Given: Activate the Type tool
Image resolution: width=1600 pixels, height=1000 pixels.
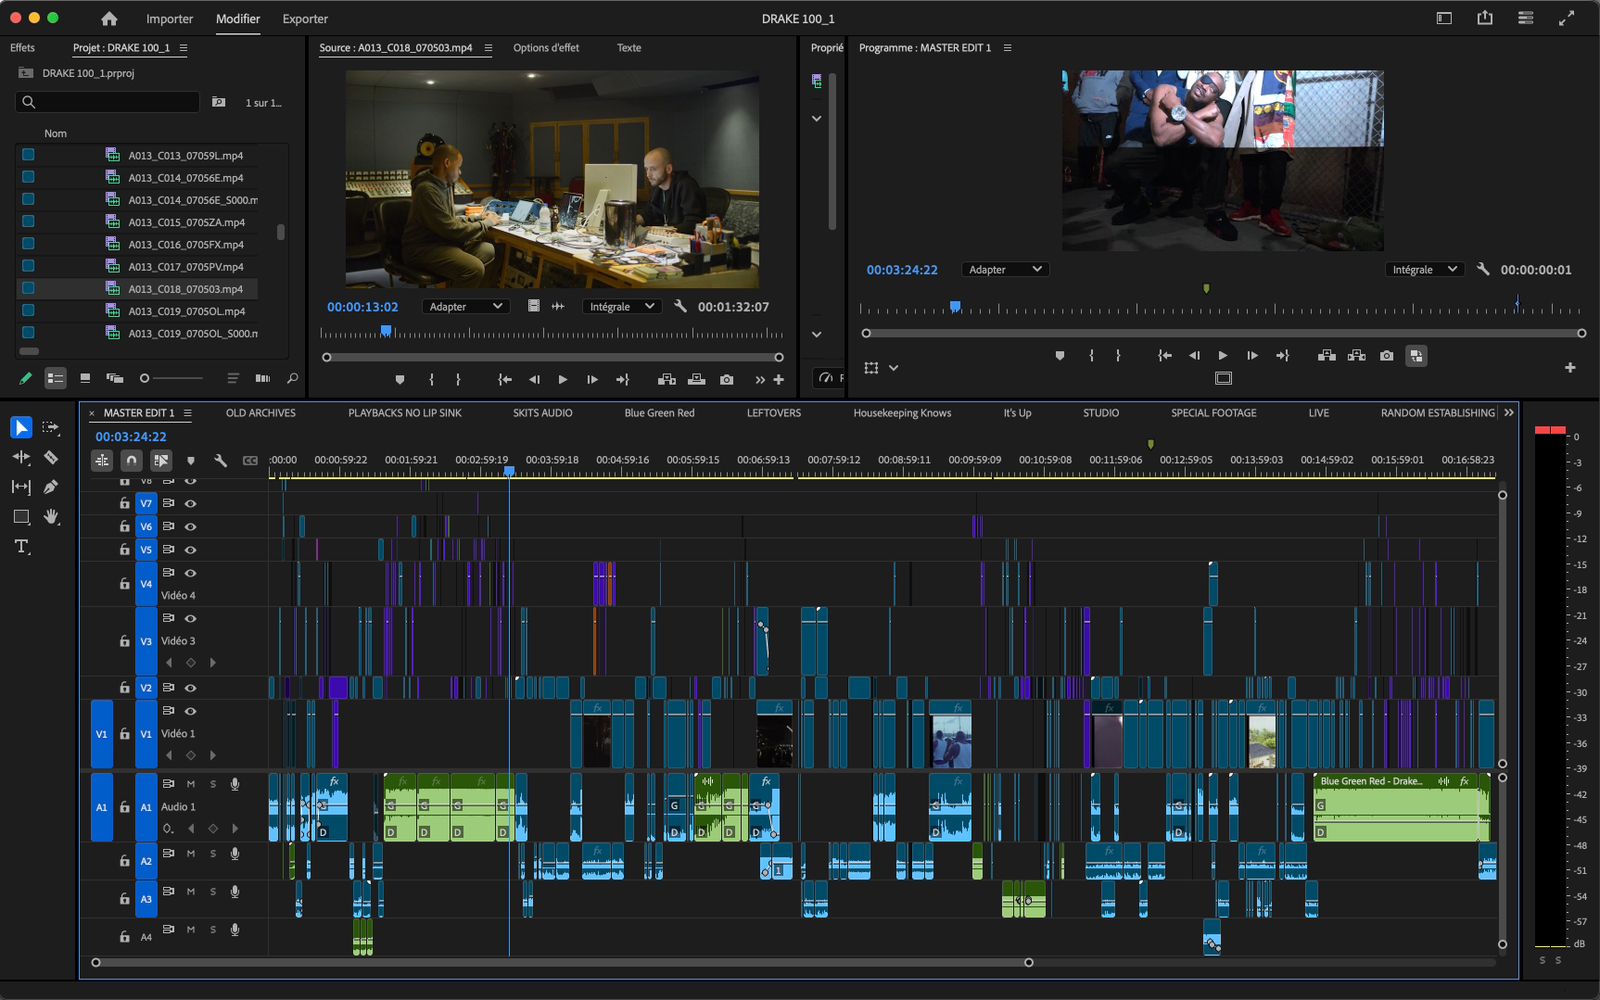Looking at the screenshot, I should tap(21, 547).
